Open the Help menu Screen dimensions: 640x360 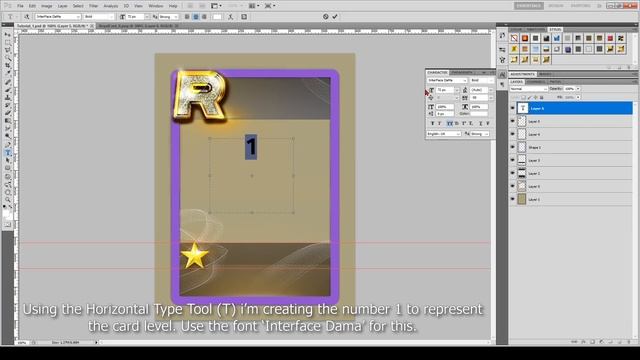[x=173, y=6]
